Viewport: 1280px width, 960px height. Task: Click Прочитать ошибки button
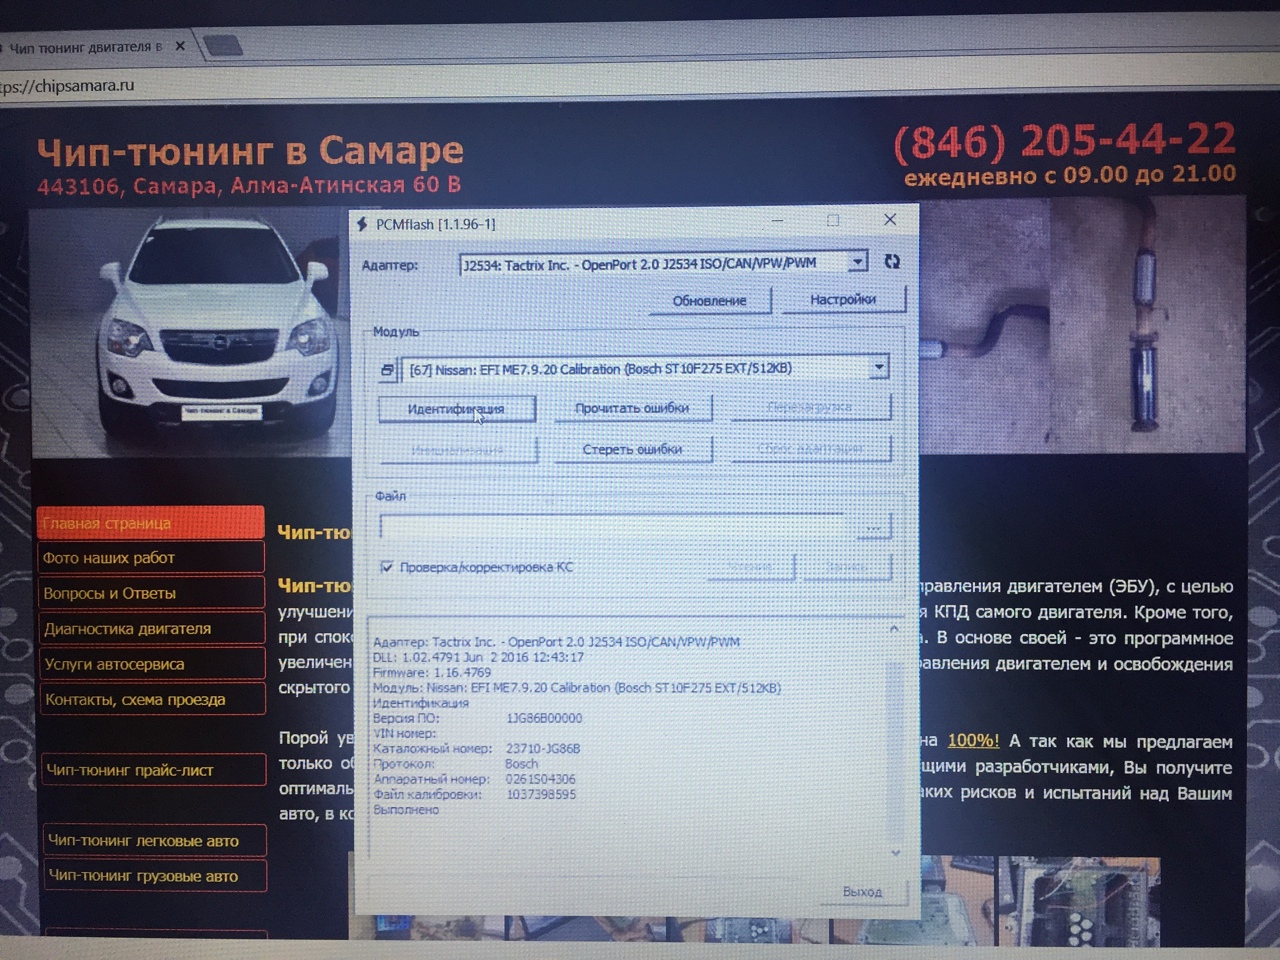(632, 408)
